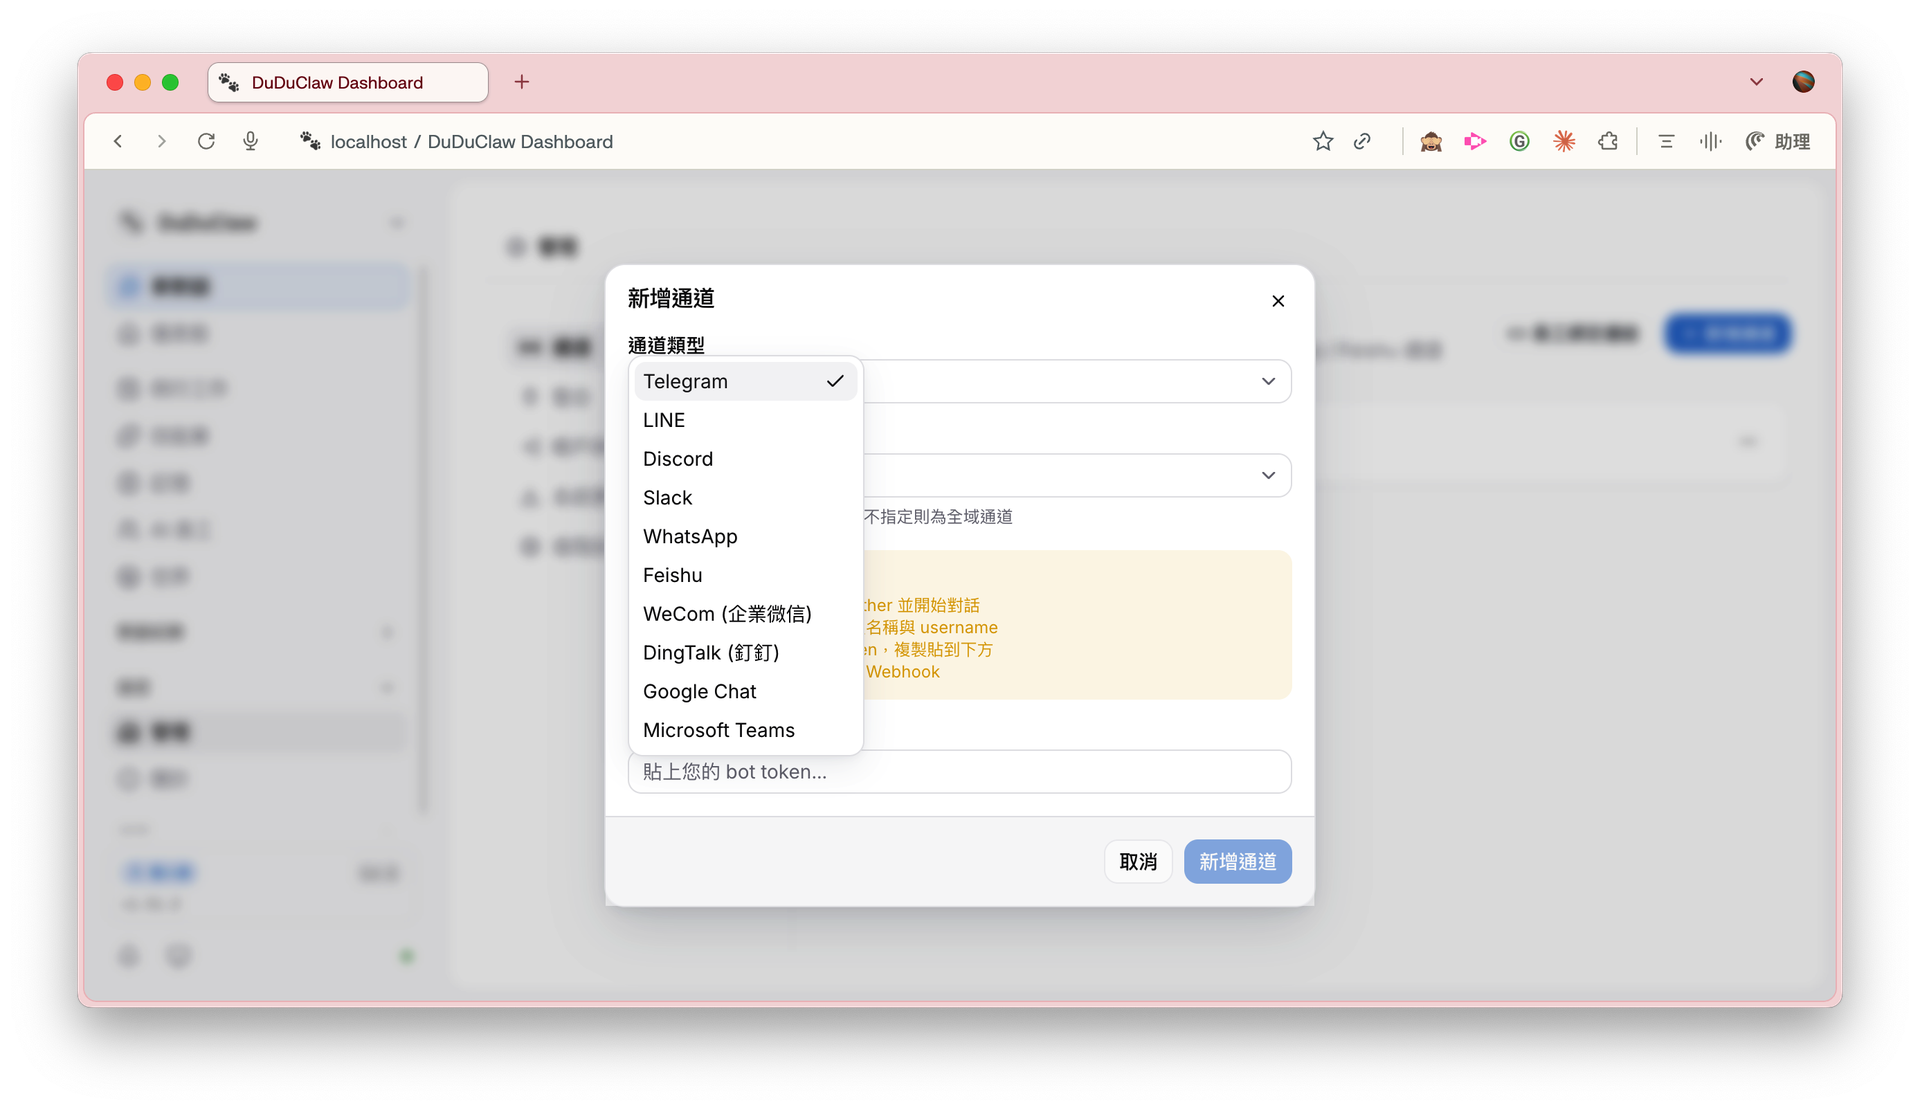The height and width of the screenshot is (1110, 1920).
Task: Open the pink arrow extension
Action: click(x=1475, y=142)
